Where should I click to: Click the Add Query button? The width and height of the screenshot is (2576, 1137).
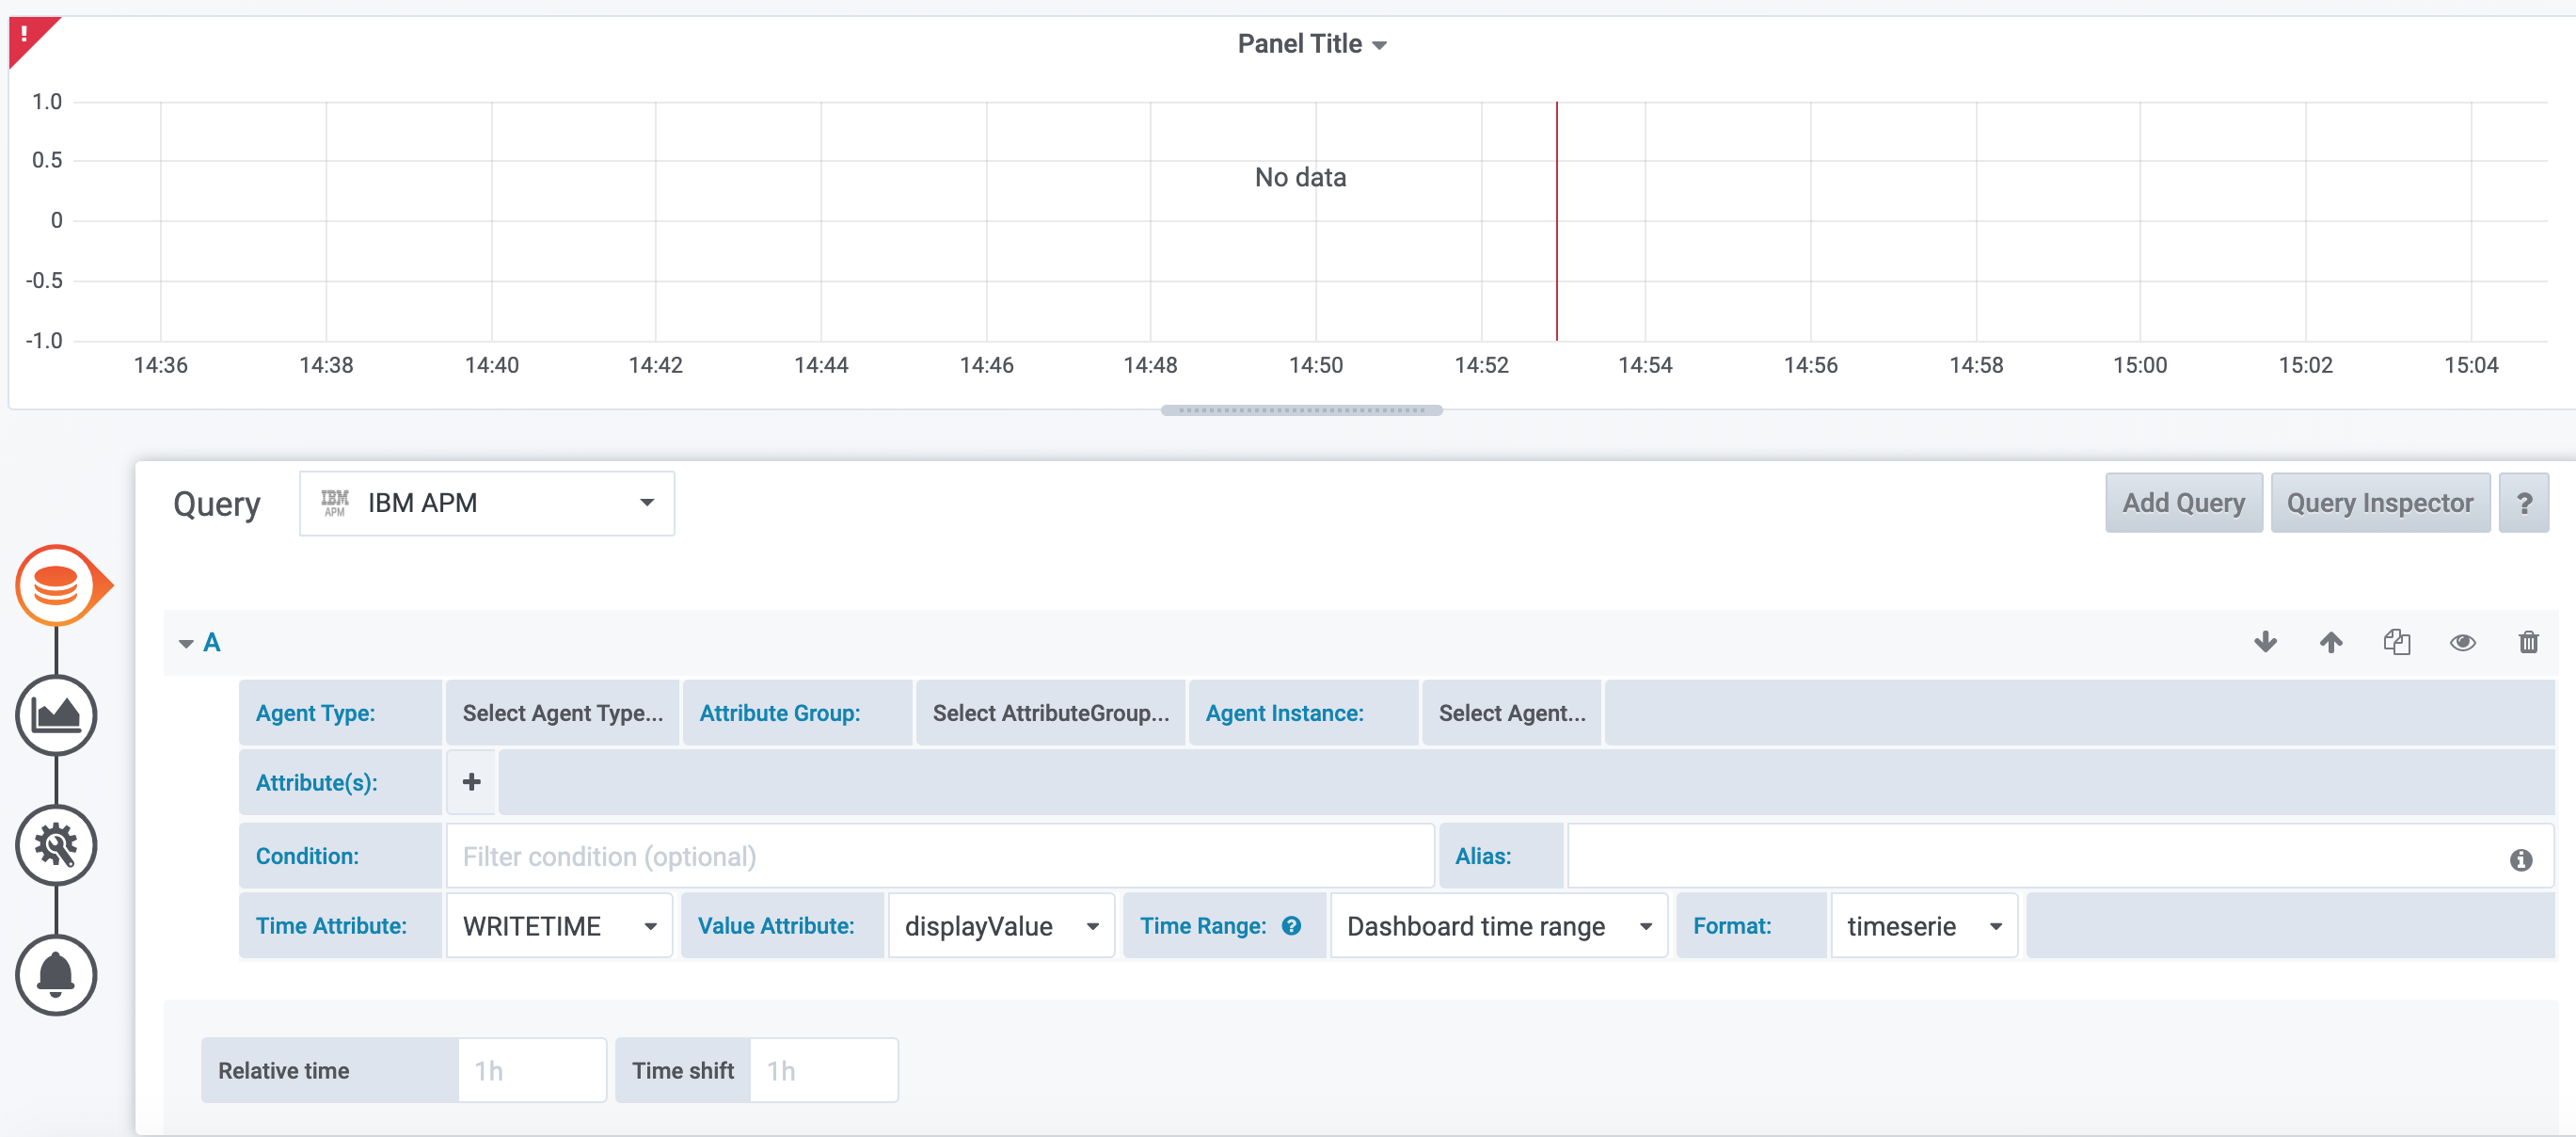point(2183,503)
